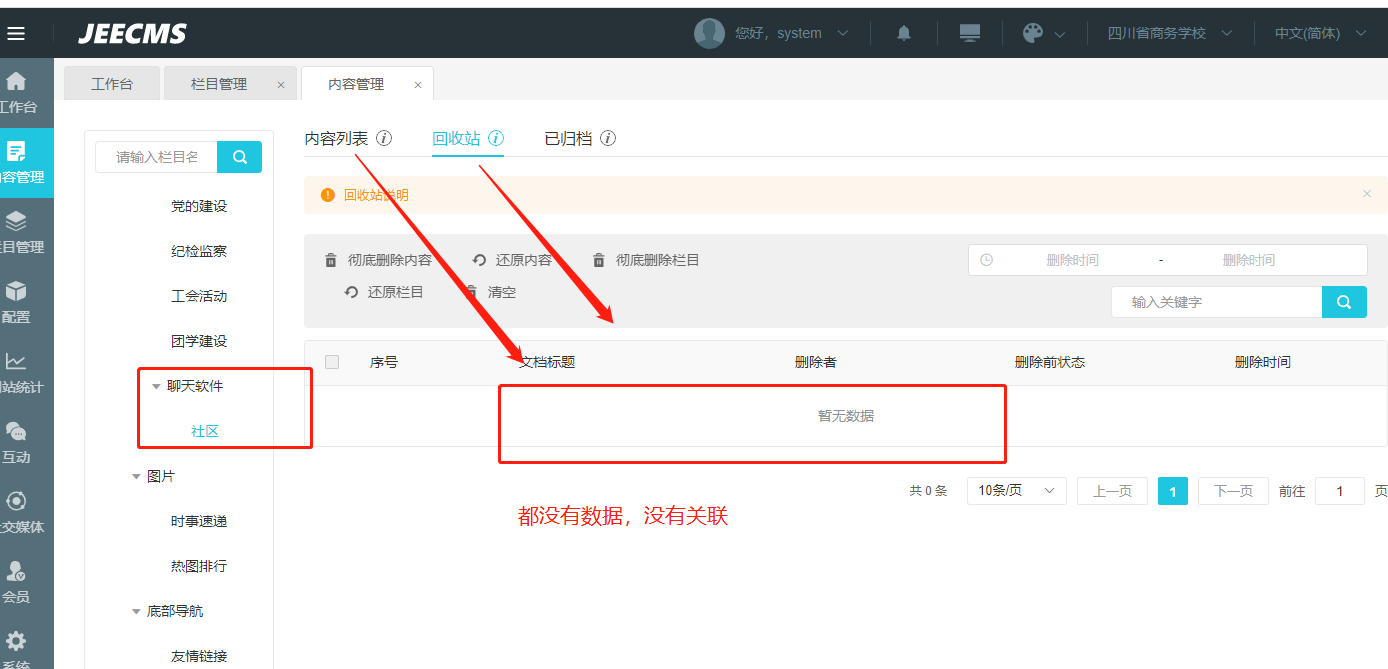Click the monitor preview icon
The width and height of the screenshot is (1388, 669).
tap(969, 33)
